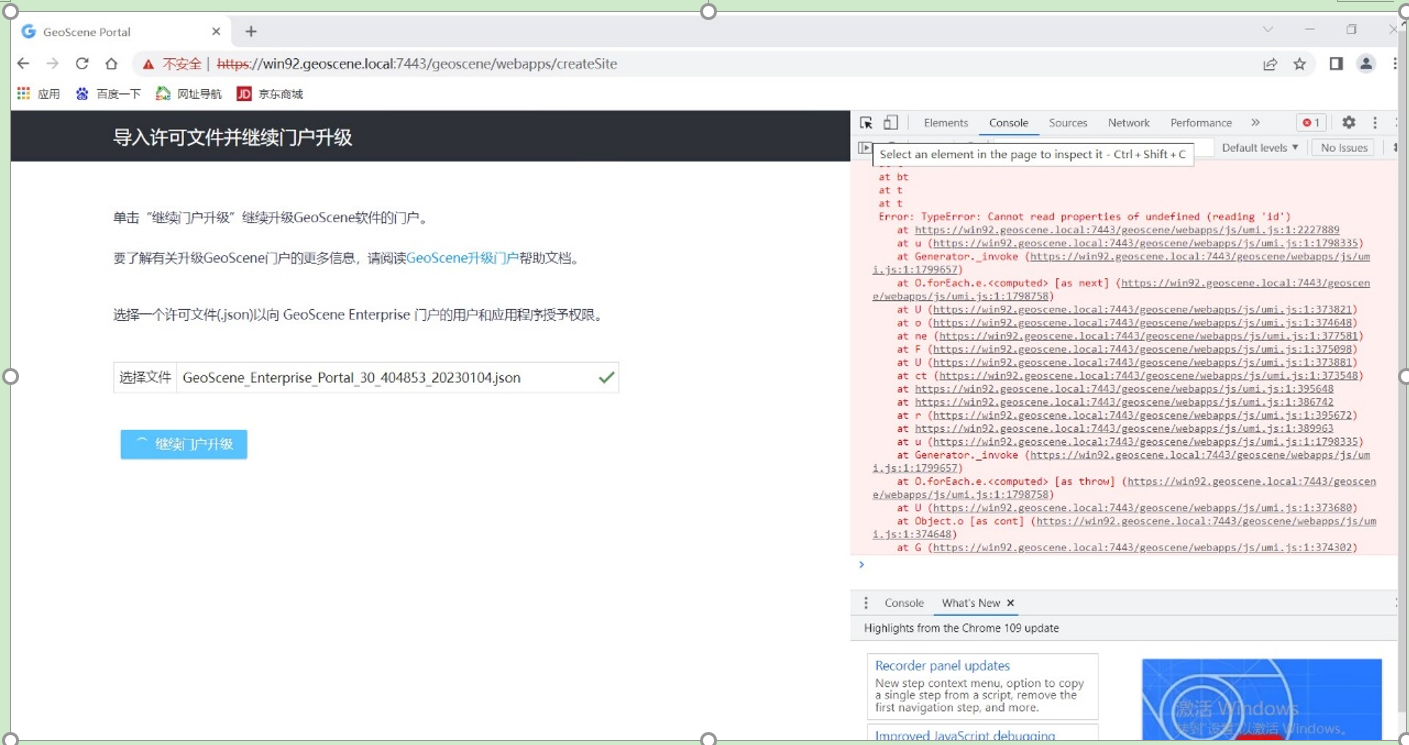Viewport: 1409px width, 745px height.
Task: Click the 'Error: TypeError: Cannot read properties' line
Action: [x=1085, y=217]
